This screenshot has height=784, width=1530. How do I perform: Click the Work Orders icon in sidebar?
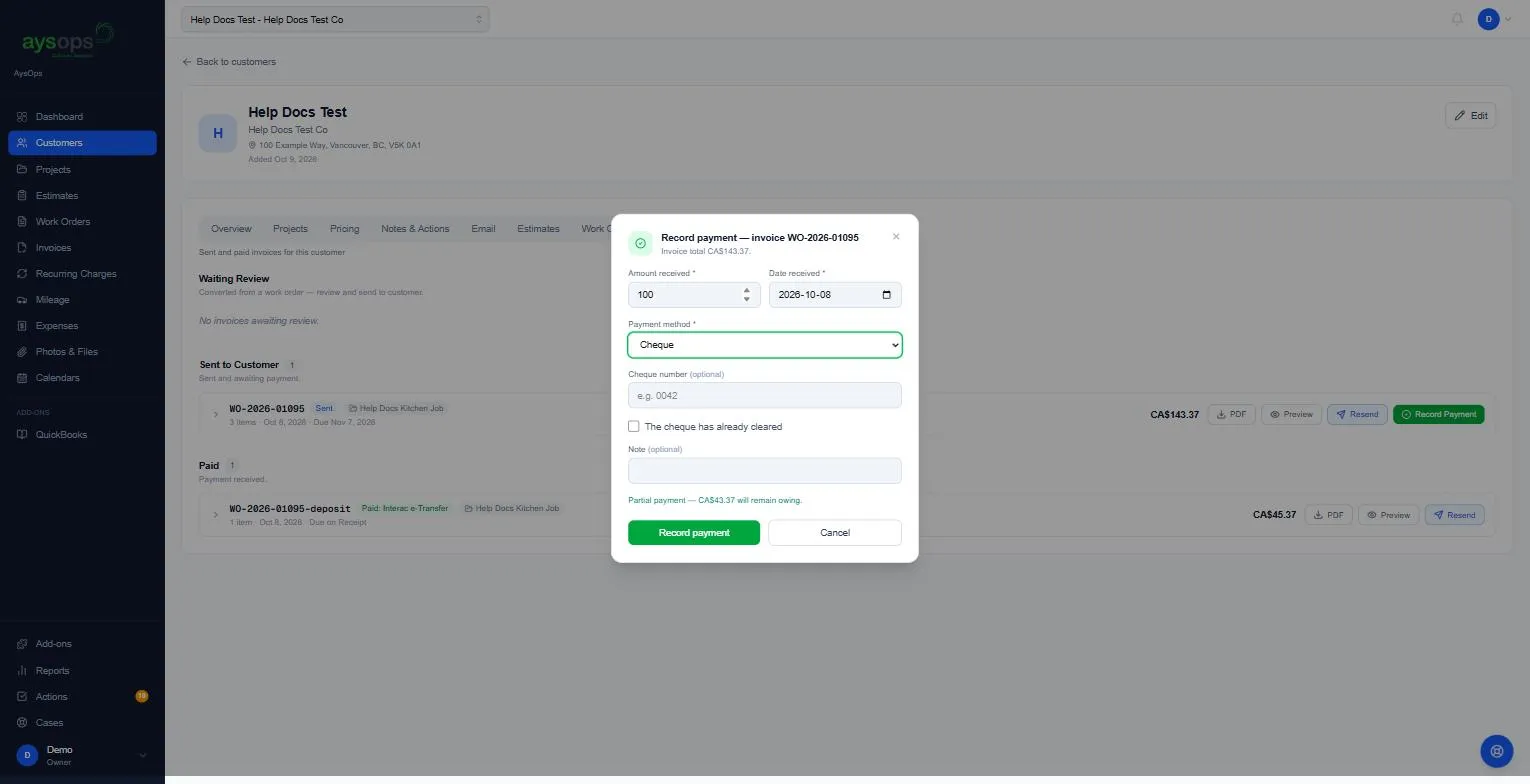pyautogui.click(x=22, y=222)
